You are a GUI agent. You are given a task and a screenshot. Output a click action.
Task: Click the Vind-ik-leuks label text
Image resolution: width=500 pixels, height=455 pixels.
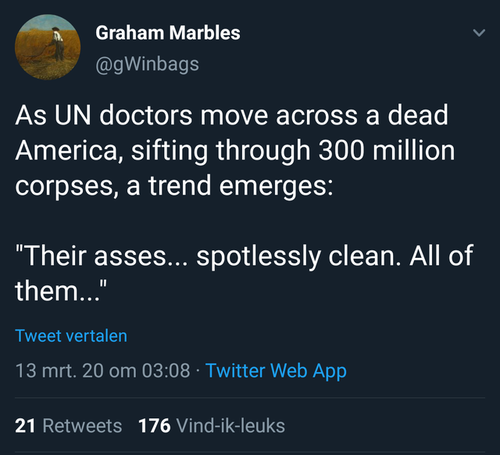click(x=231, y=426)
